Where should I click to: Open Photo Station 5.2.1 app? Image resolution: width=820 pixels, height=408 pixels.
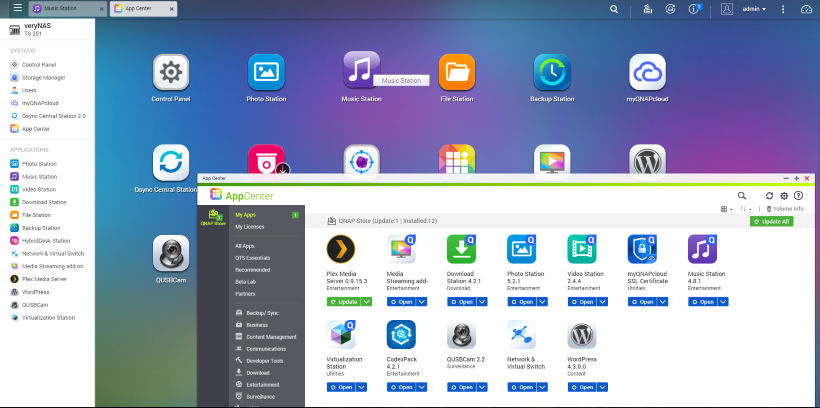(524, 302)
